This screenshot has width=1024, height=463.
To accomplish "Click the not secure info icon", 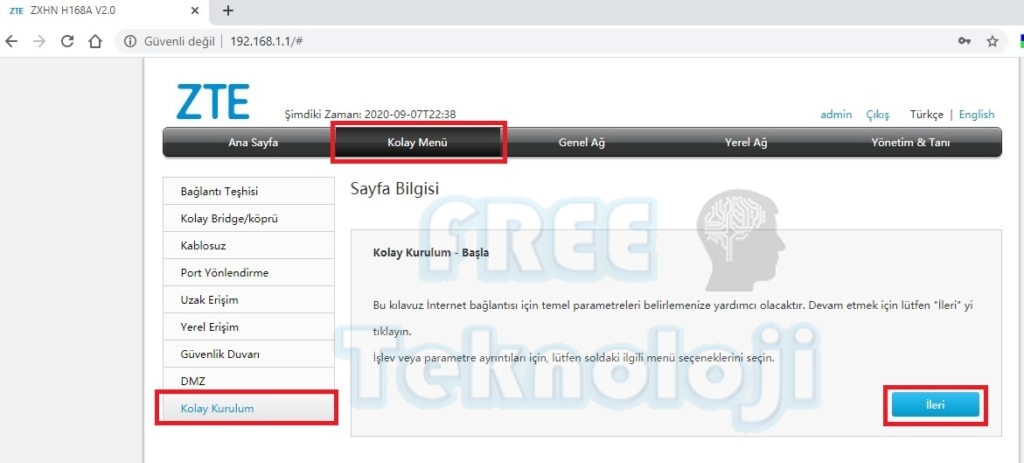I will tap(130, 41).
